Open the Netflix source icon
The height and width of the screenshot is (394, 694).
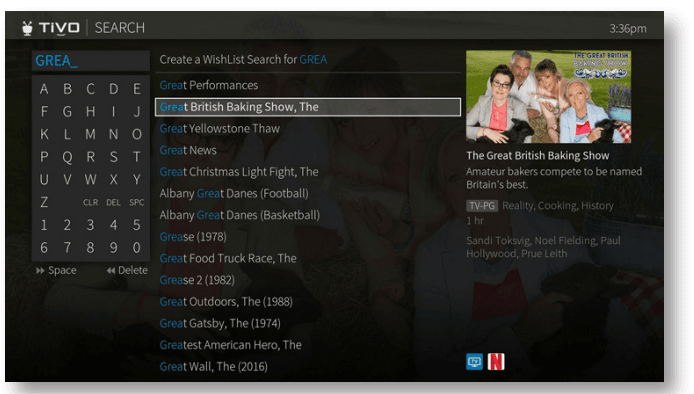coord(496,362)
